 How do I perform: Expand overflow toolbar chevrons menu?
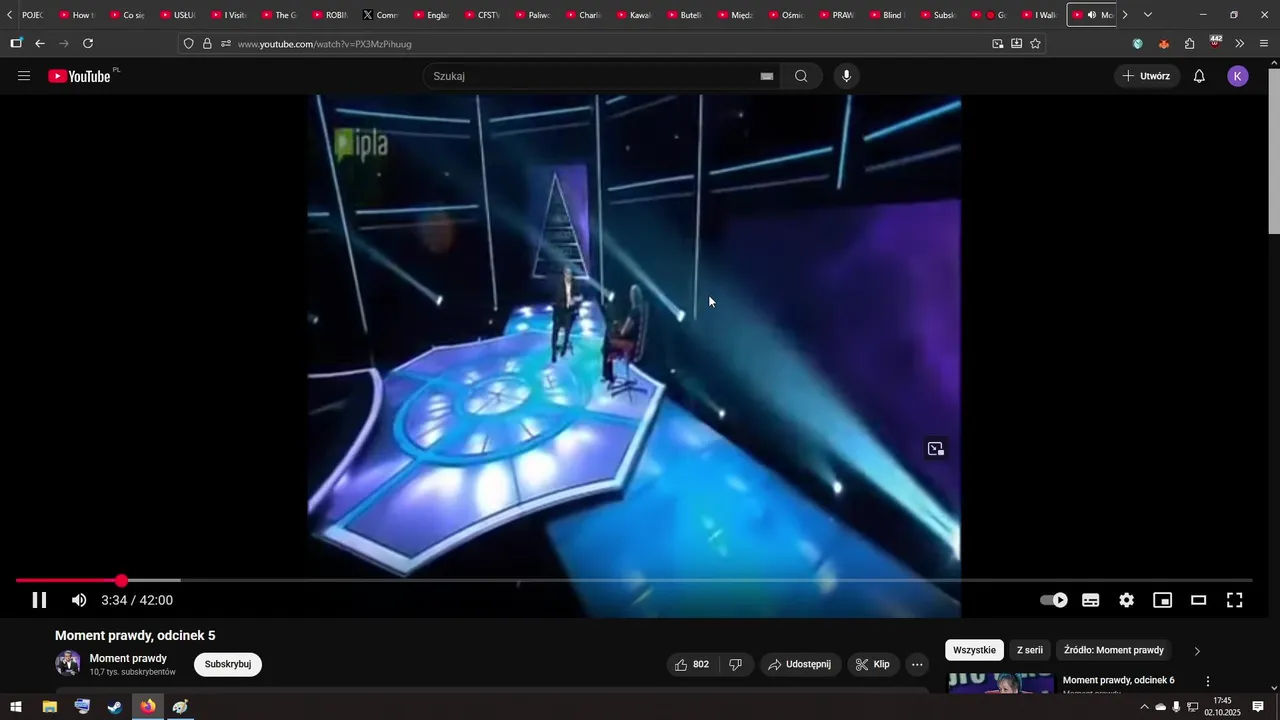click(1239, 44)
